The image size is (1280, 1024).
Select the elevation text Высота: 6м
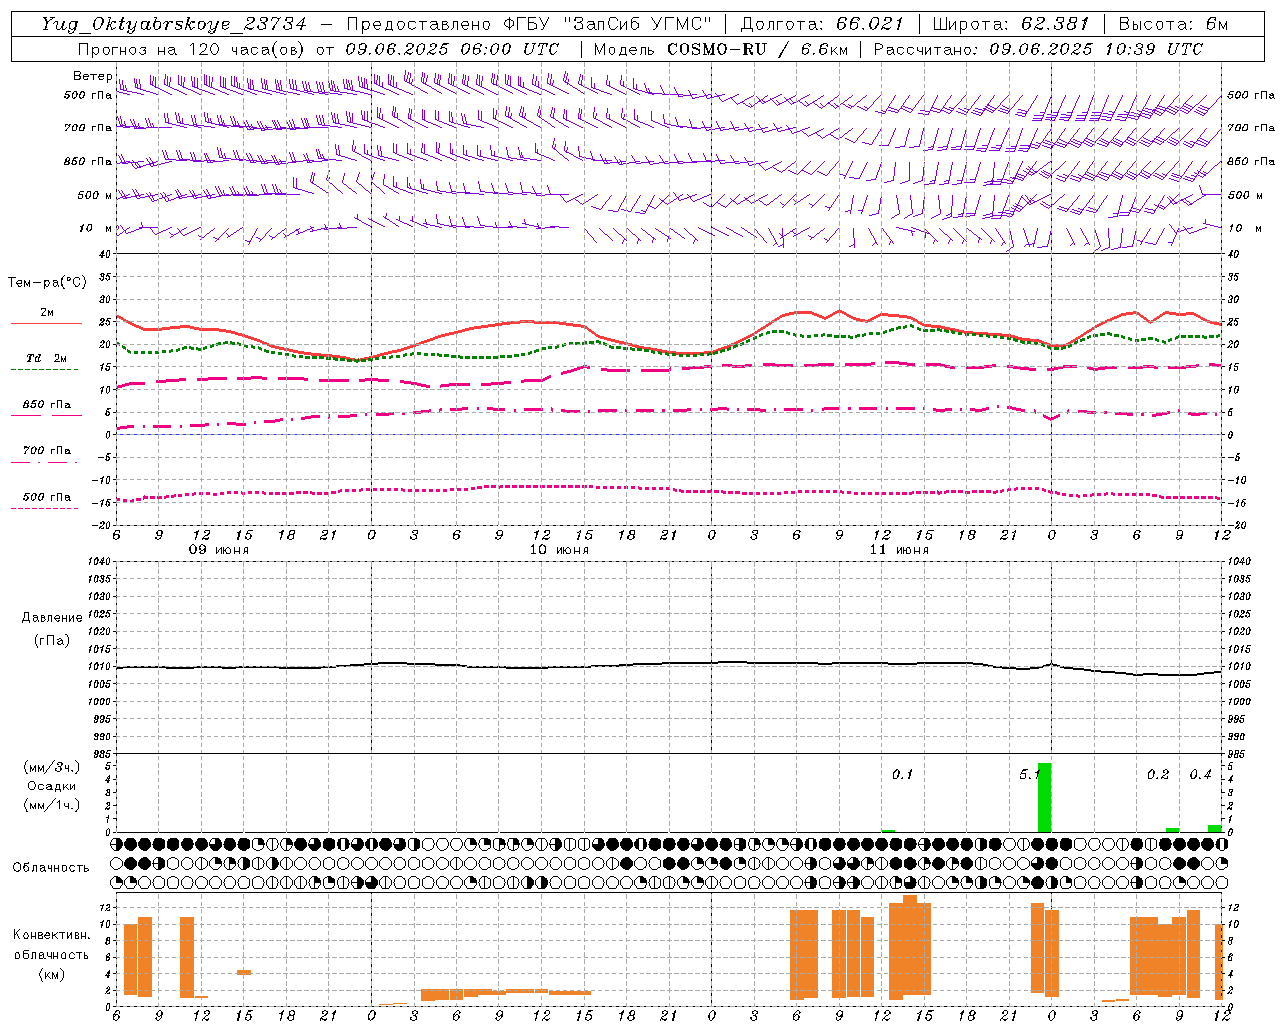pos(1173,24)
